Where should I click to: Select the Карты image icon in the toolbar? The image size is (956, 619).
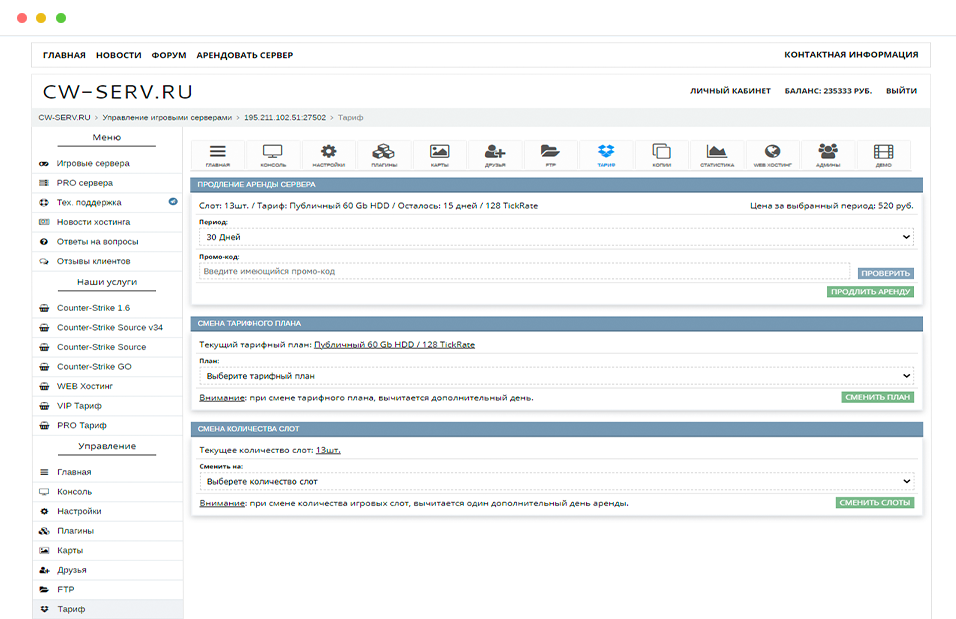[439, 154]
